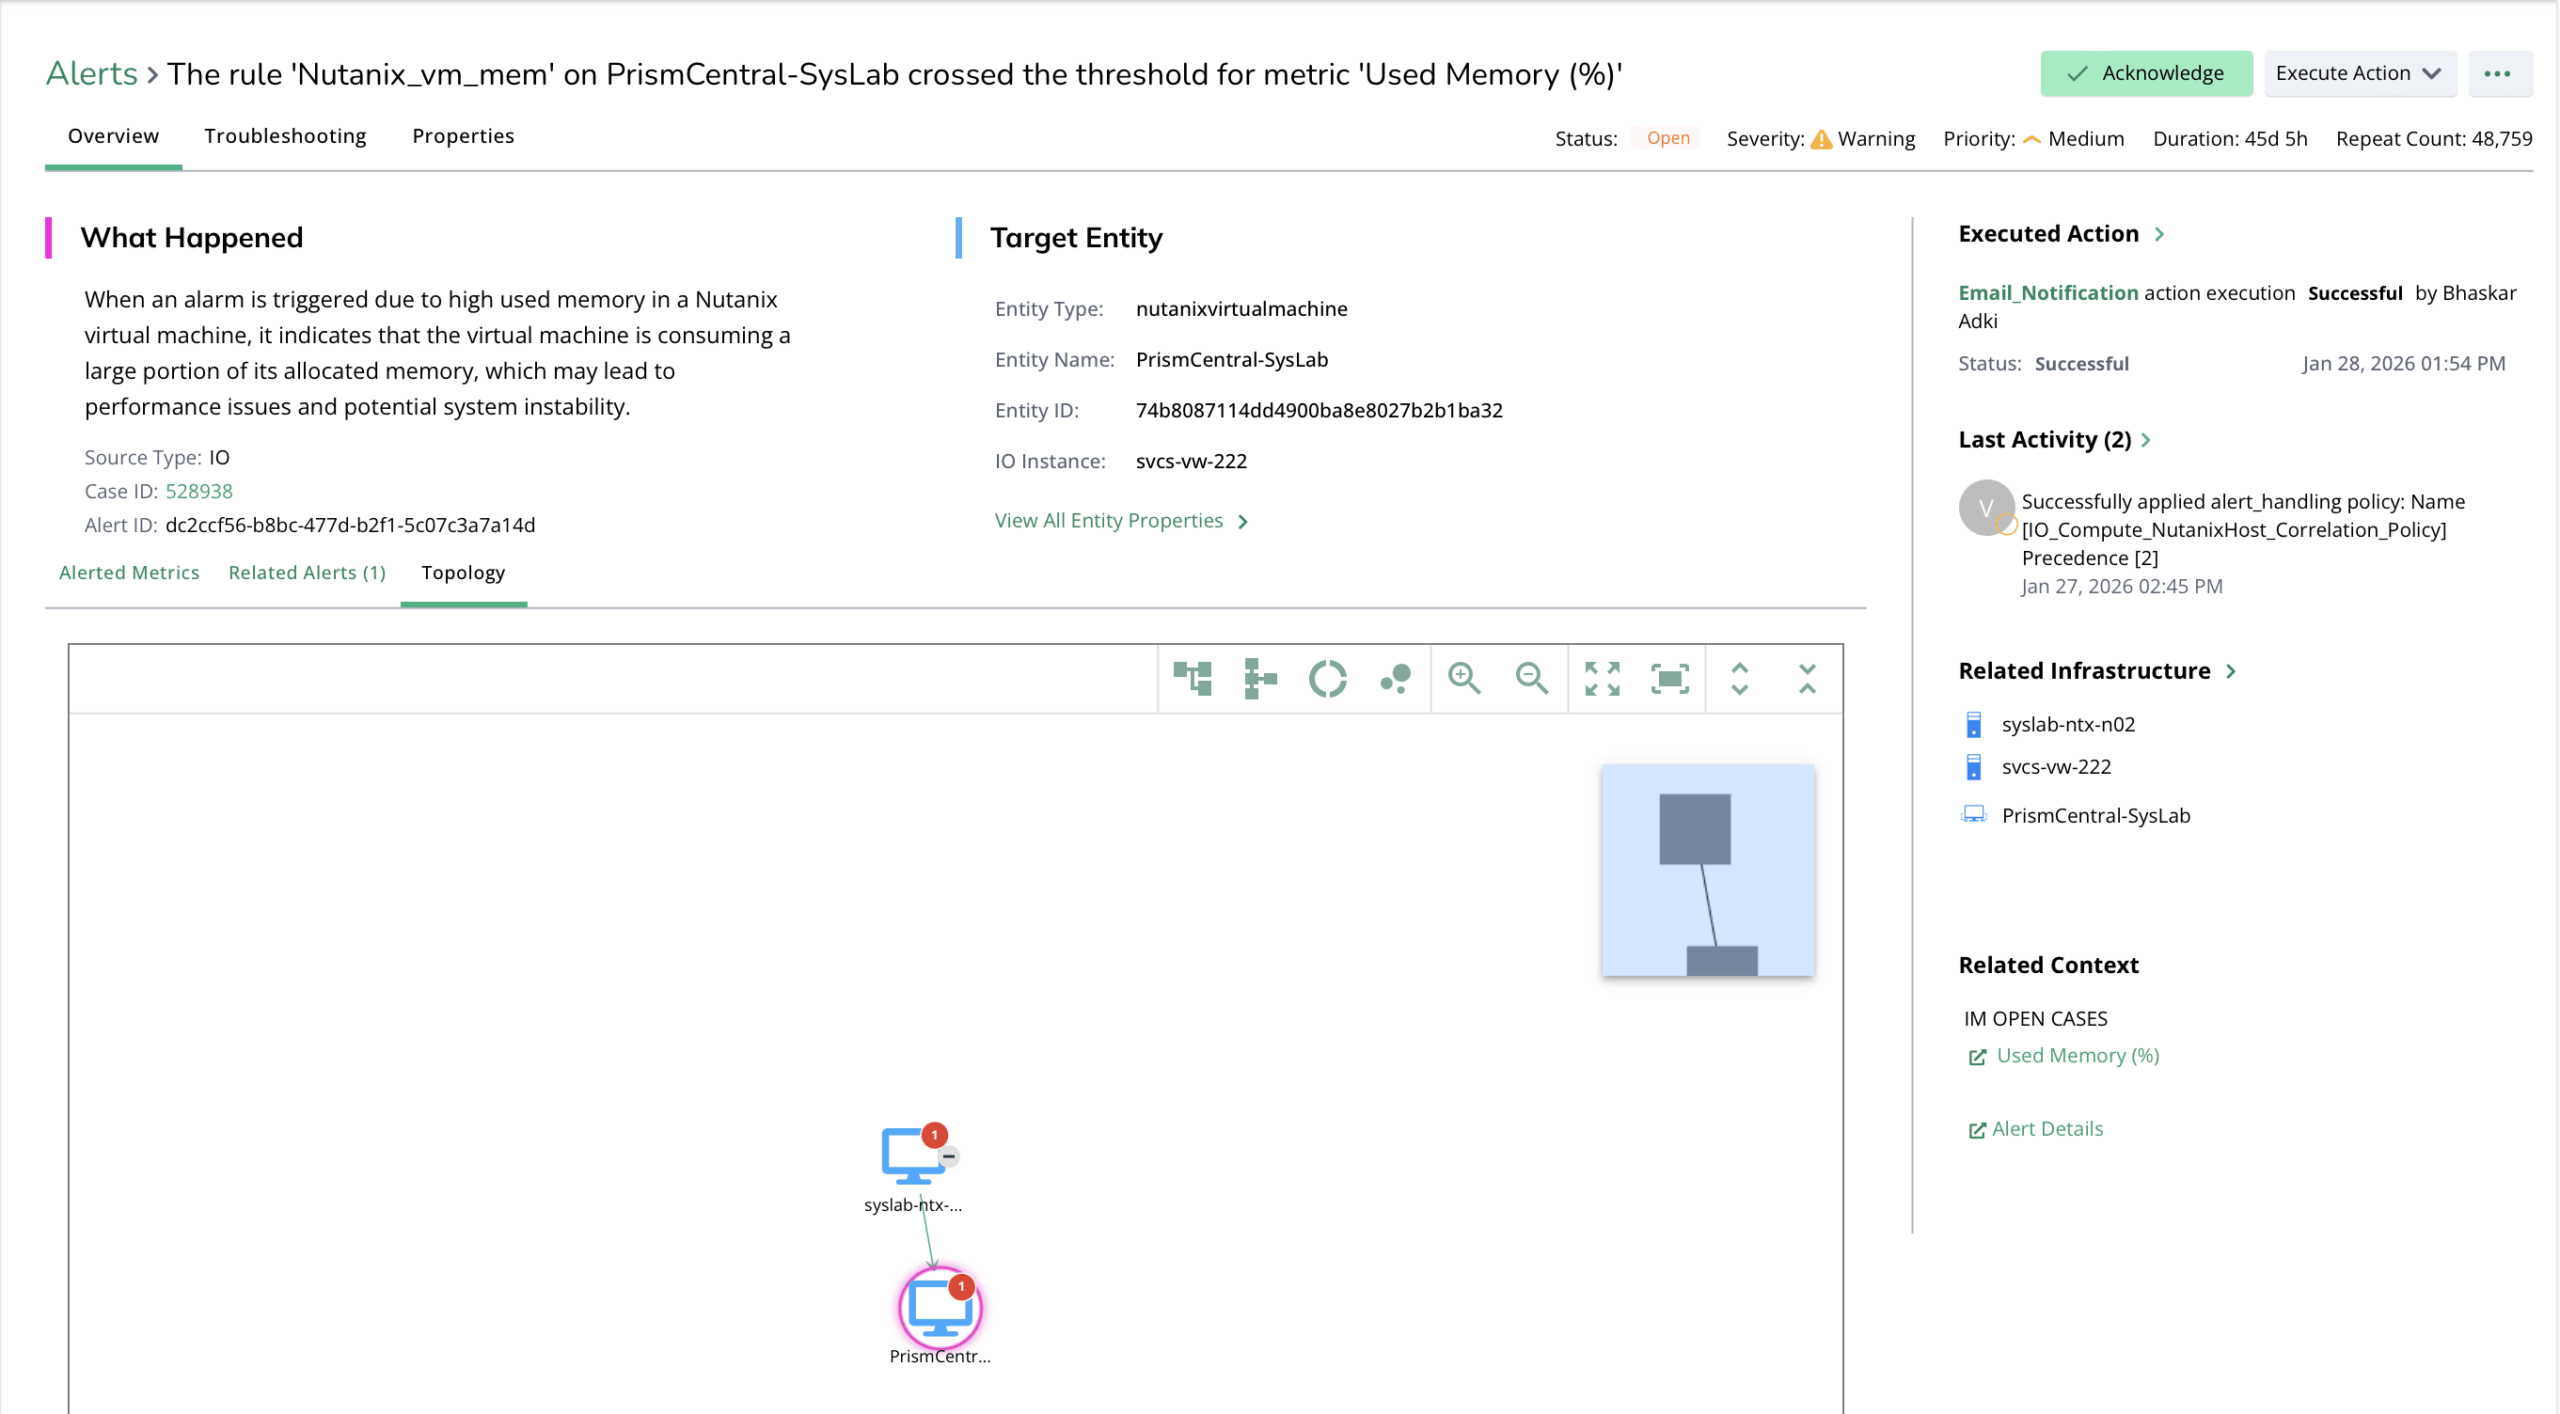Switch to the Properties tab
The height and width of the screenshot is (1414, 2560).
[463, 136]
